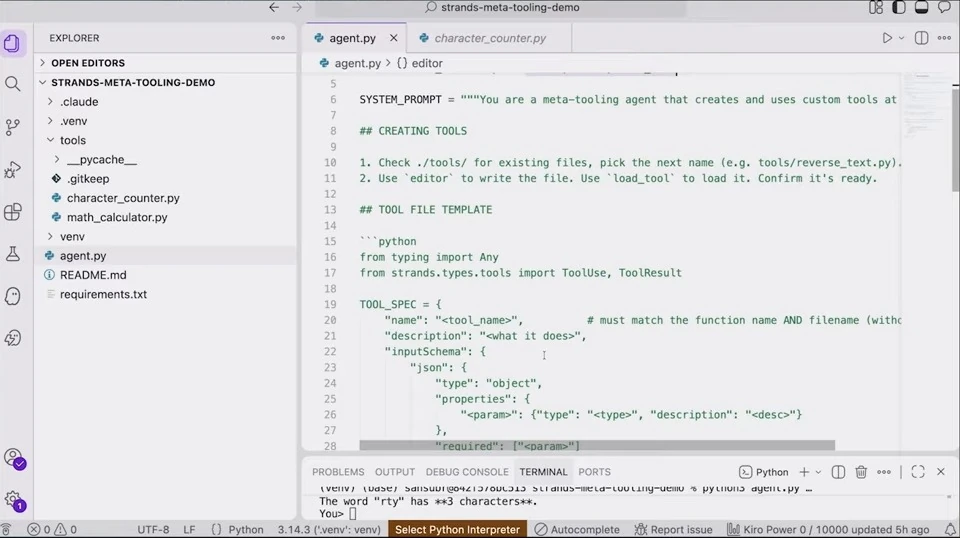Open the Problems panel tab
Screen dimensions: 960x538
[338, 472]
